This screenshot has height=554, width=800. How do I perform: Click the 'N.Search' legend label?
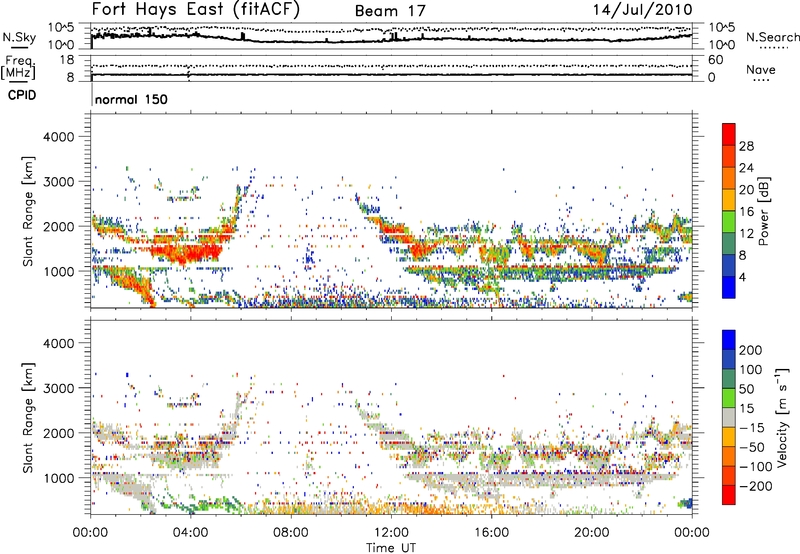[x=772, y=37]
